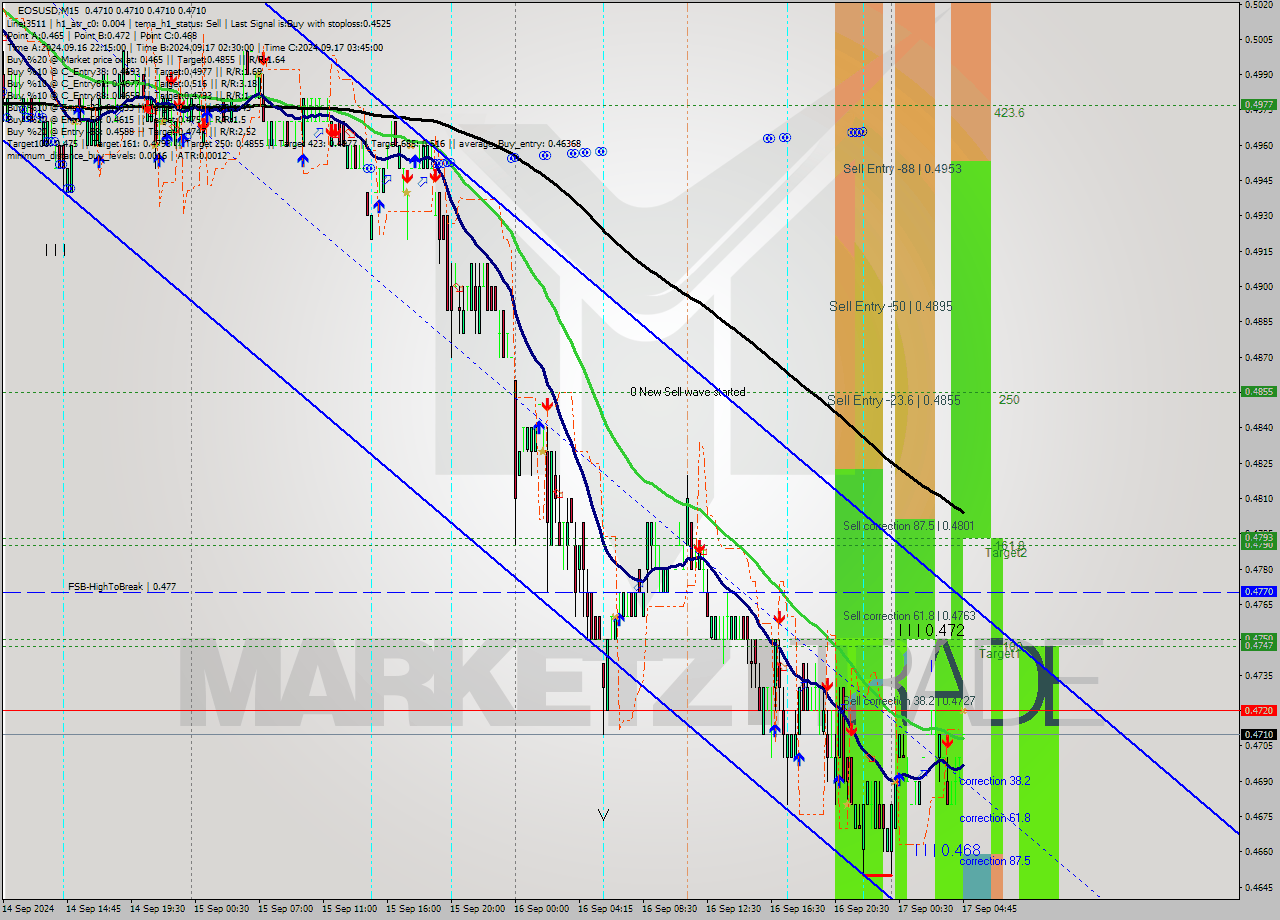1280x920 pixels.
Task: Click the '15 Sep 00:30' time axis label
Action: pos(221,909)
